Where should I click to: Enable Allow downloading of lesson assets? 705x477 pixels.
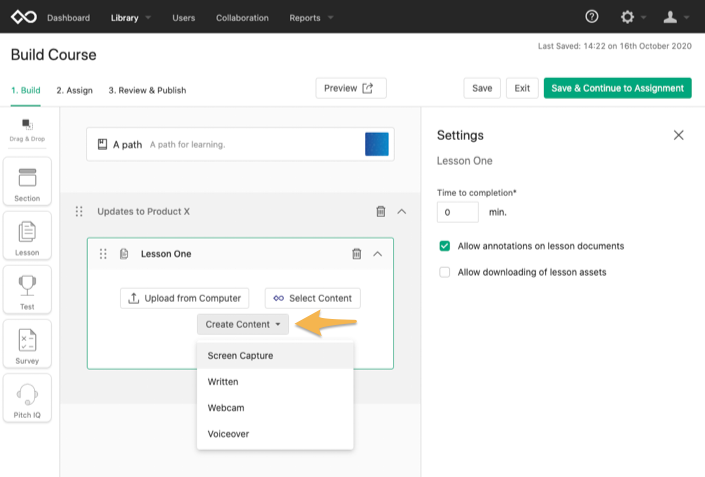point(445,272)
